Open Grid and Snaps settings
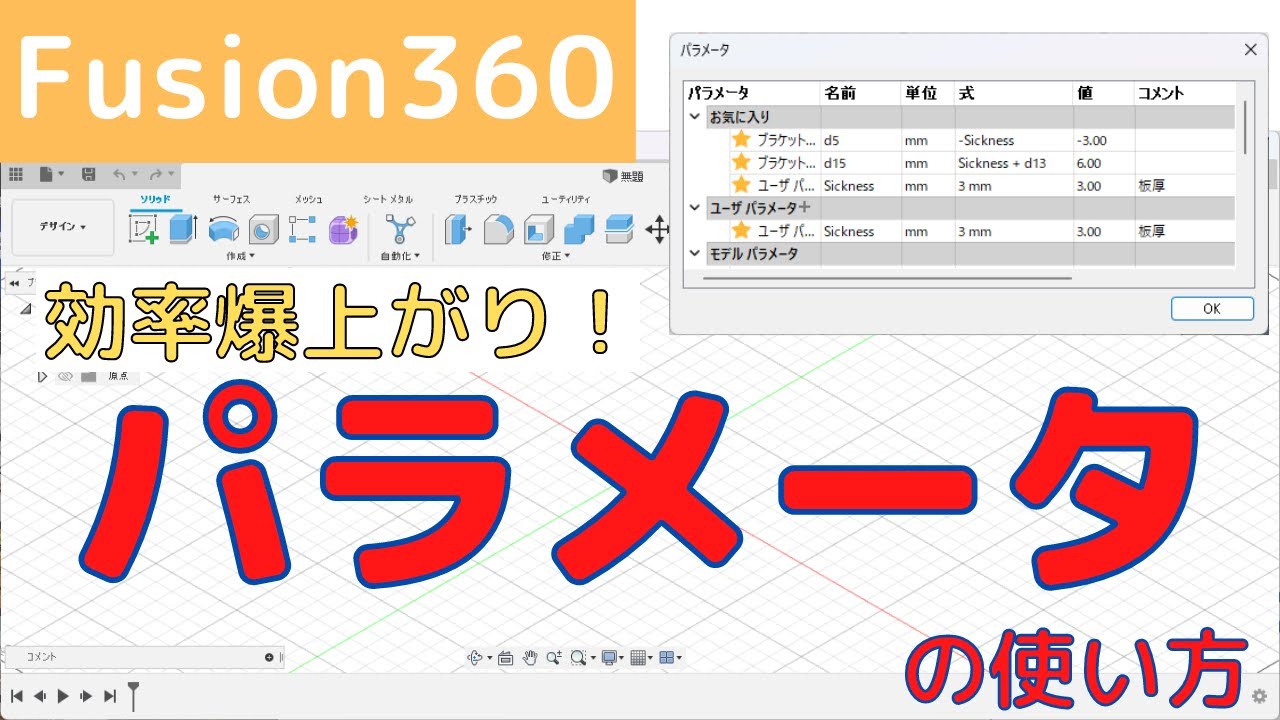This screenshot has width=1280, height=720. (638, 657)
